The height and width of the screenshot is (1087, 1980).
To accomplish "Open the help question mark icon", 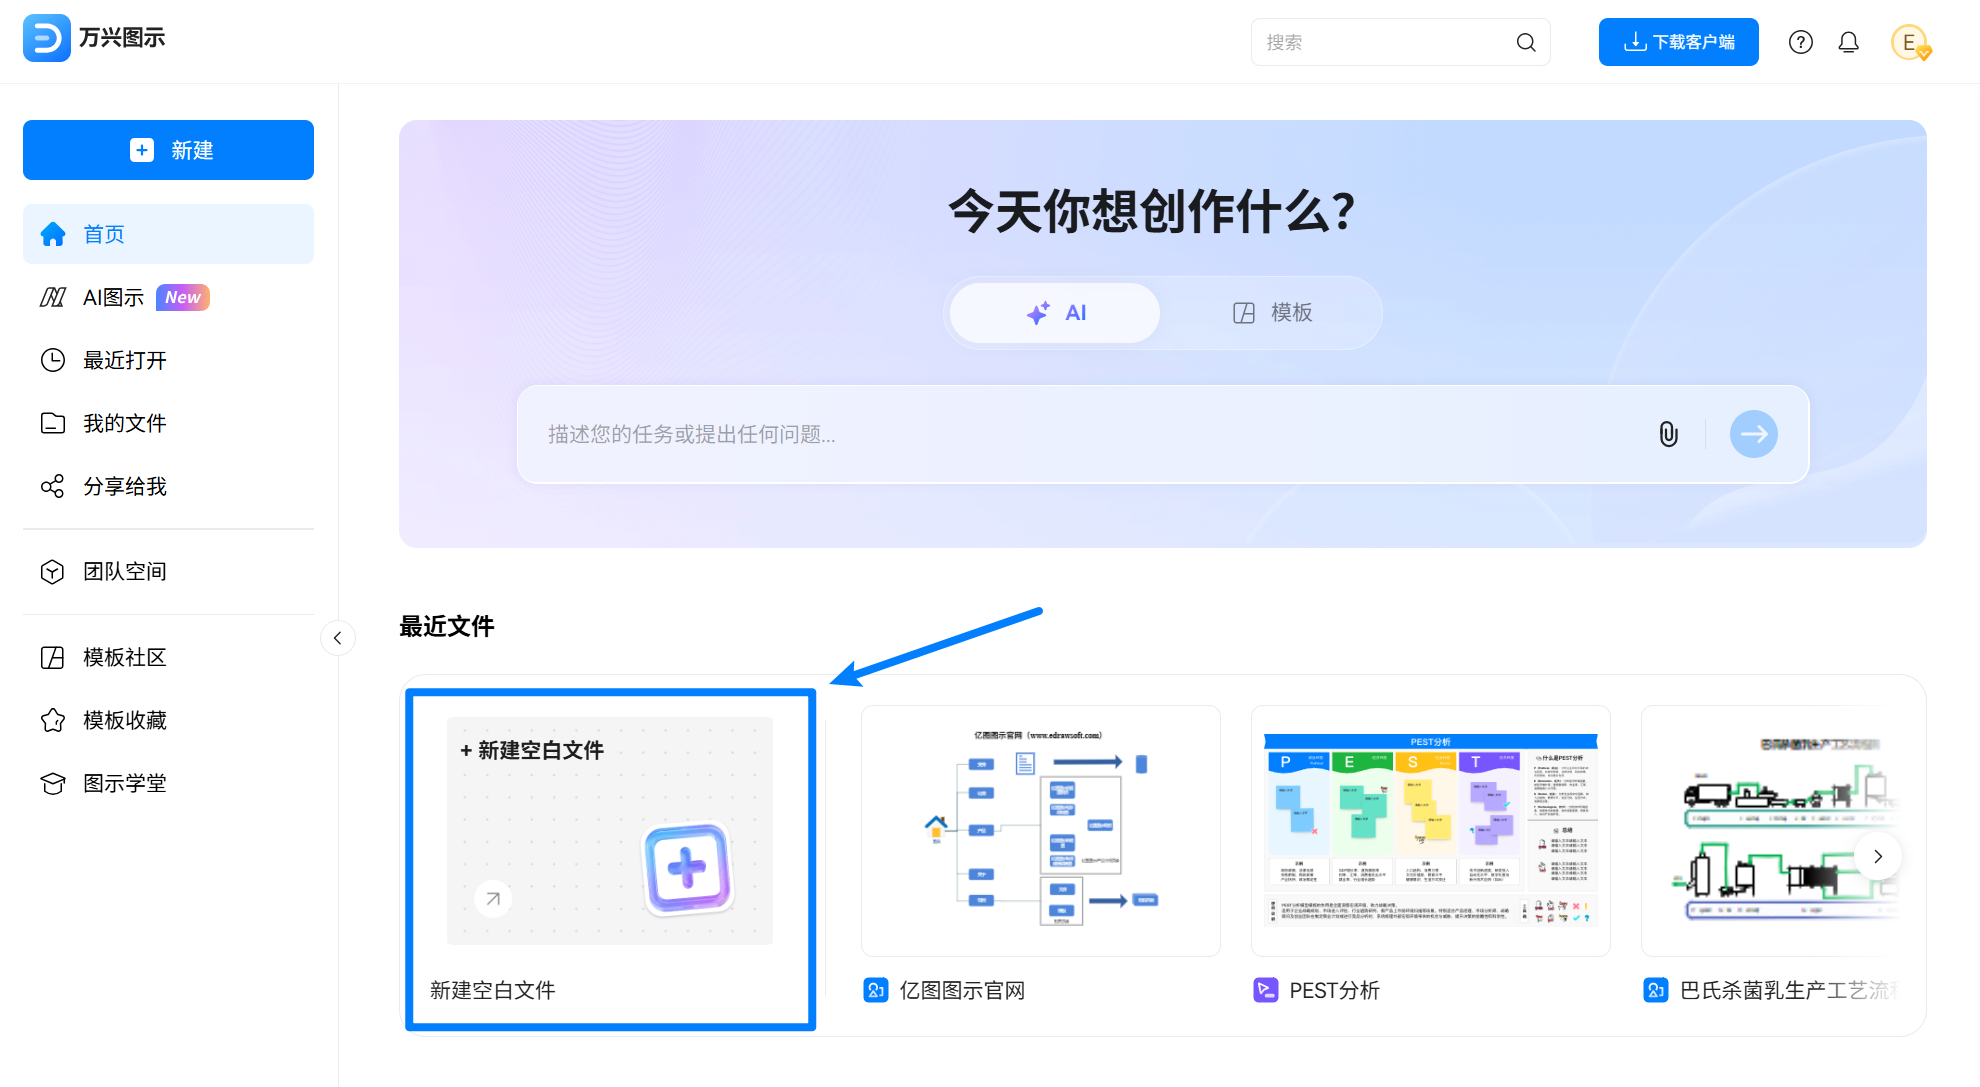I will click(x=1800, y=42).
